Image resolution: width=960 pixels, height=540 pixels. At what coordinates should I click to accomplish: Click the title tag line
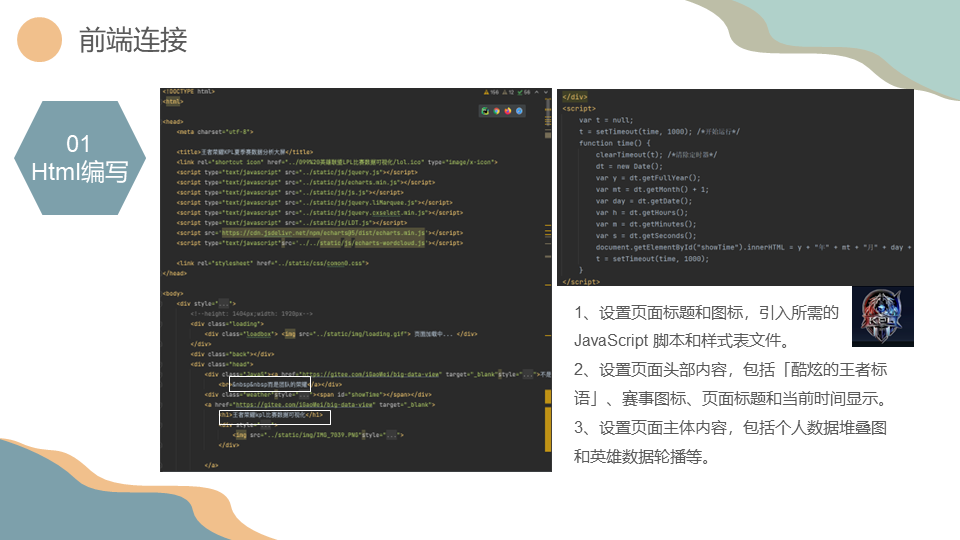(245, 152)
